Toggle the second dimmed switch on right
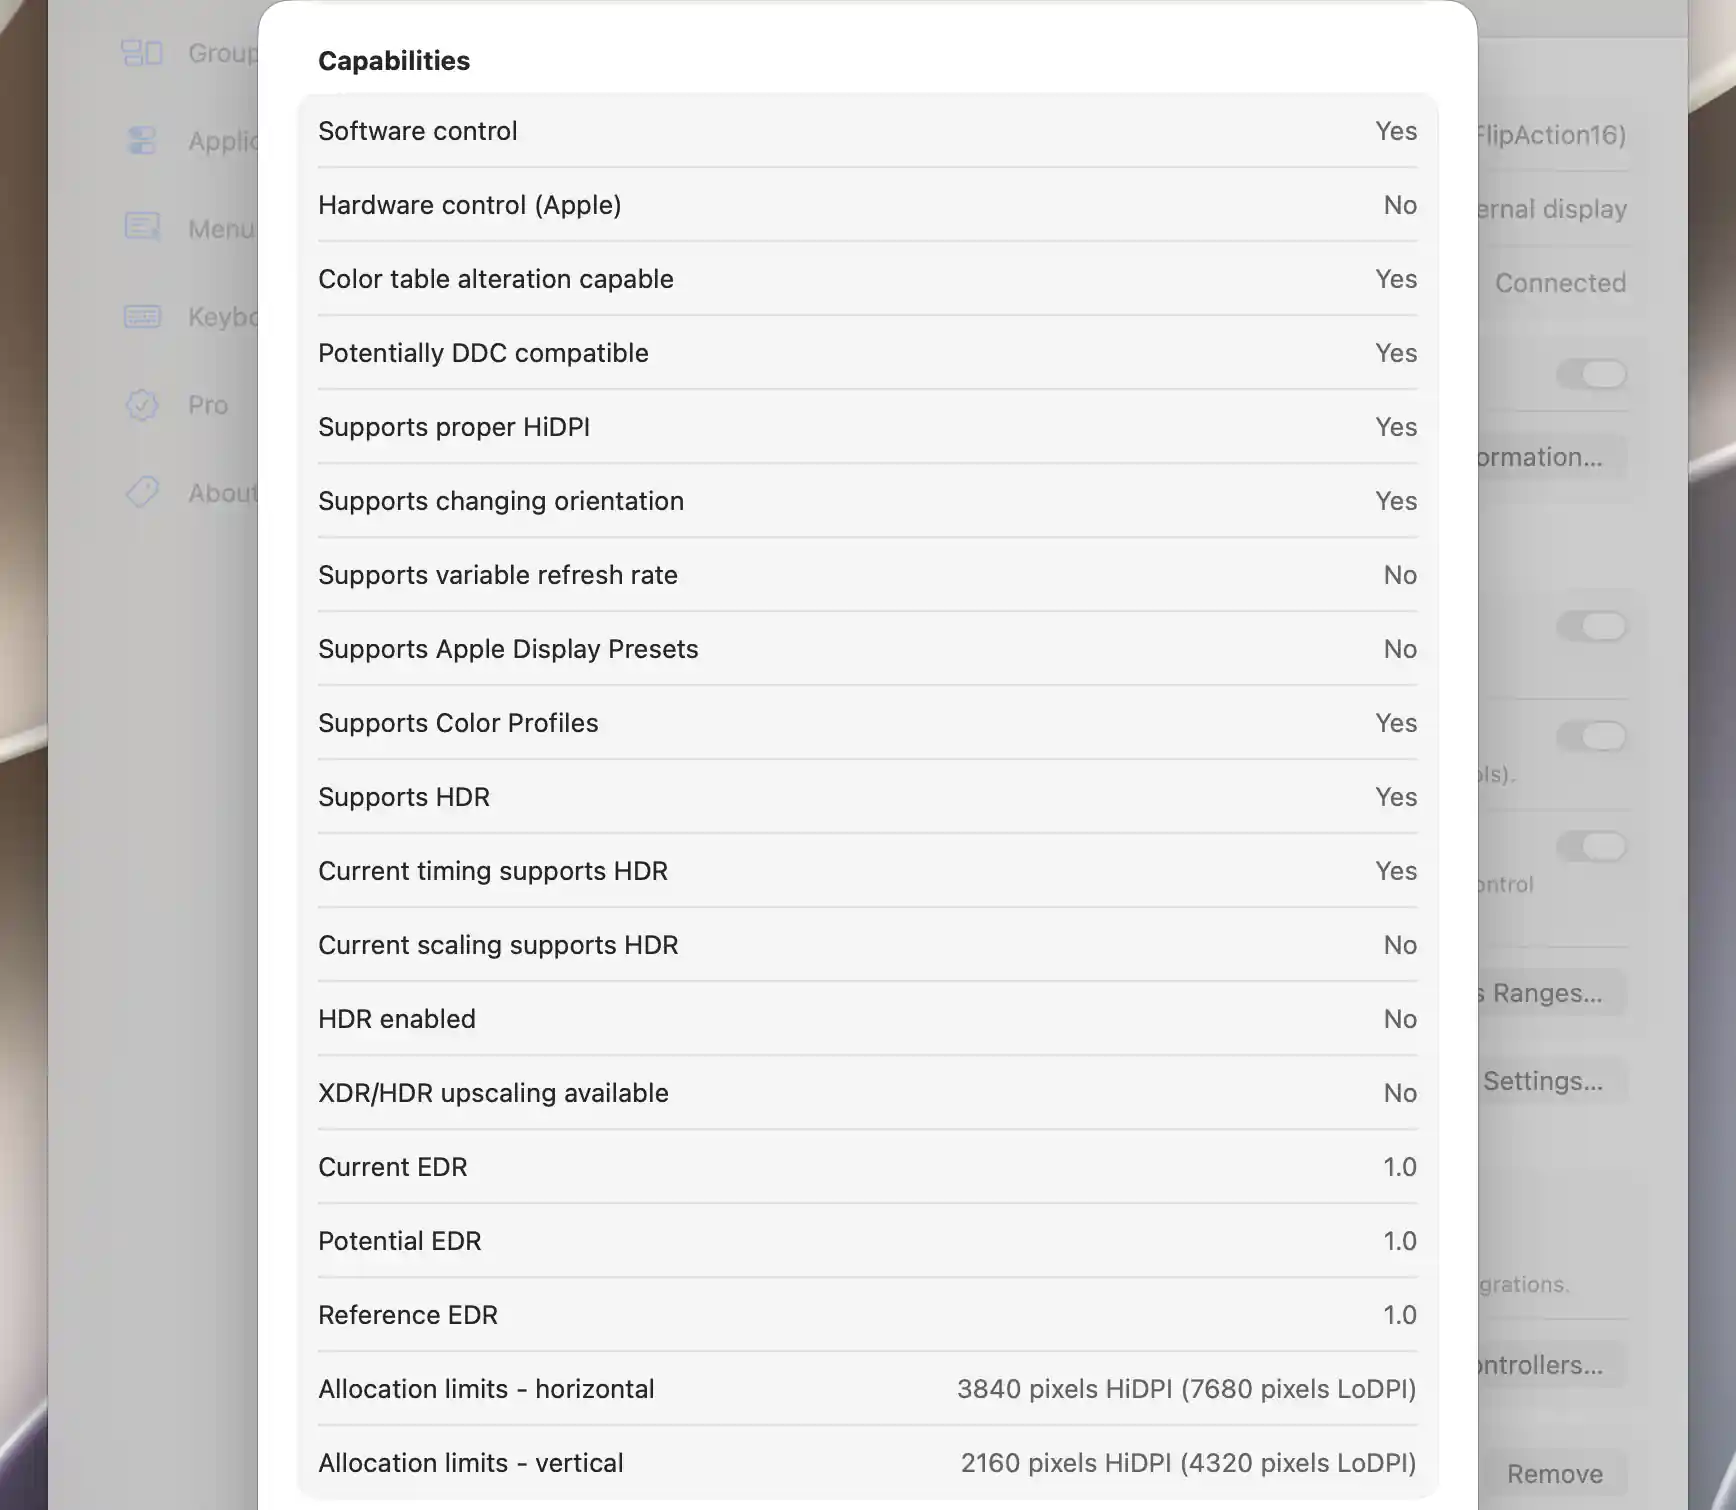Viewport: 1736px width, 1510px height. pyautogui.click(x=1591, y=627)
